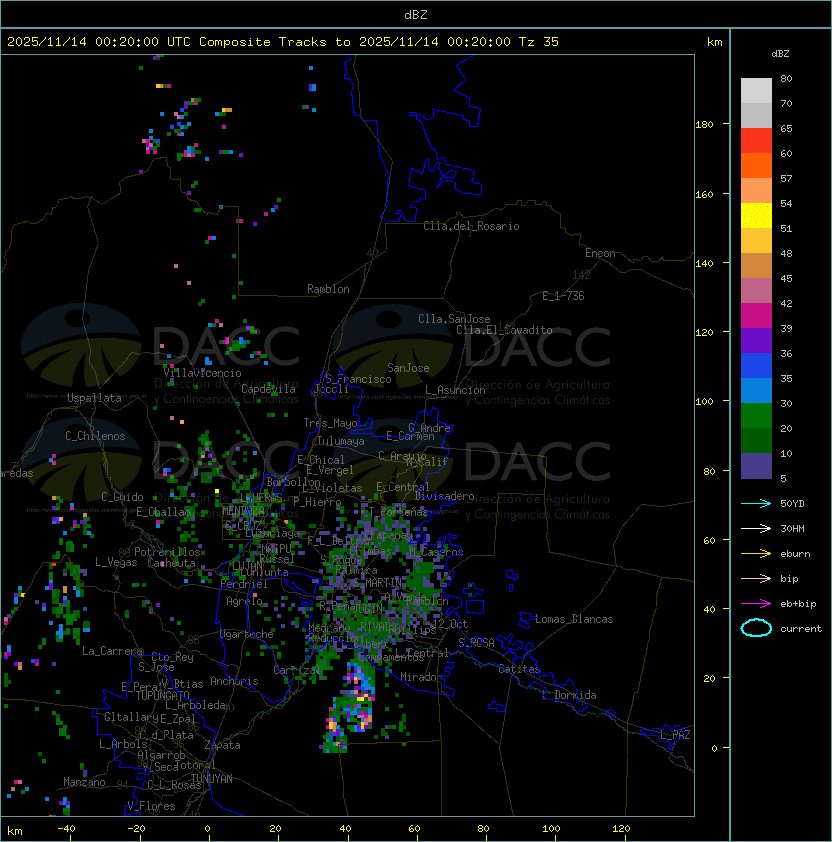The image size is (832, 842).
Task: Click the 'E_1-736' map label
Action: coord(563,296)
